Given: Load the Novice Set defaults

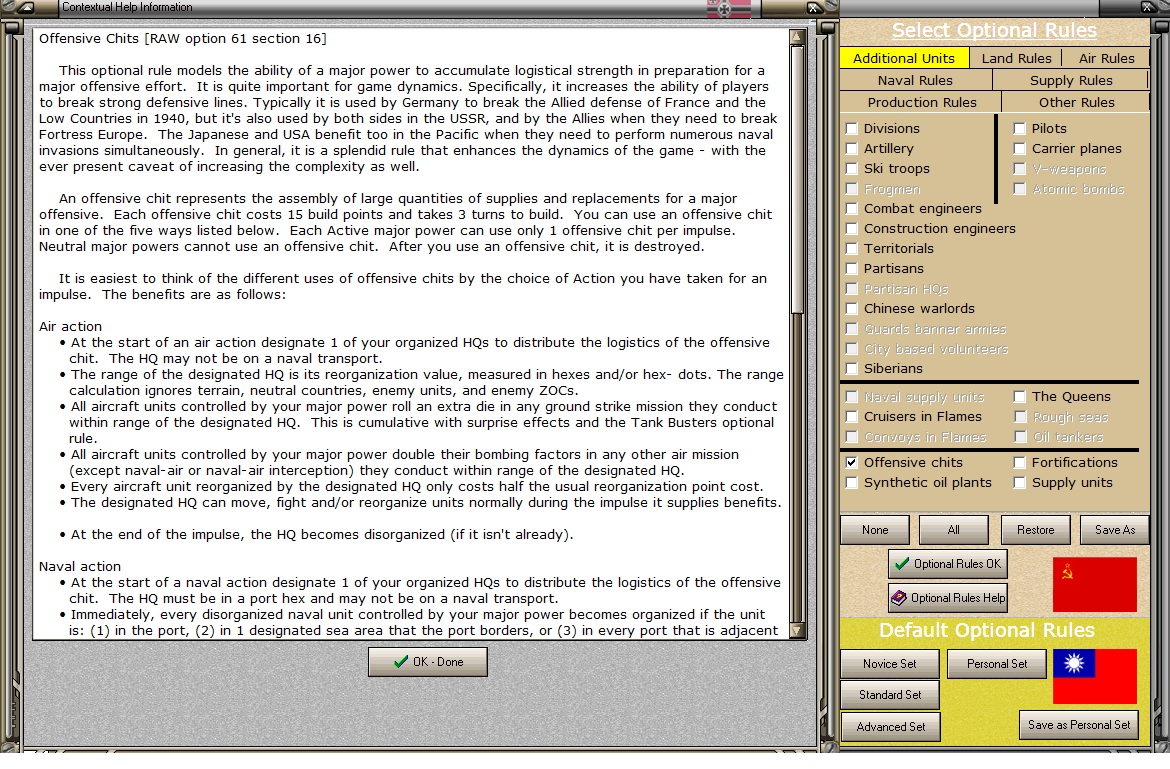Looking at the screenshot, I should point(889,664).
